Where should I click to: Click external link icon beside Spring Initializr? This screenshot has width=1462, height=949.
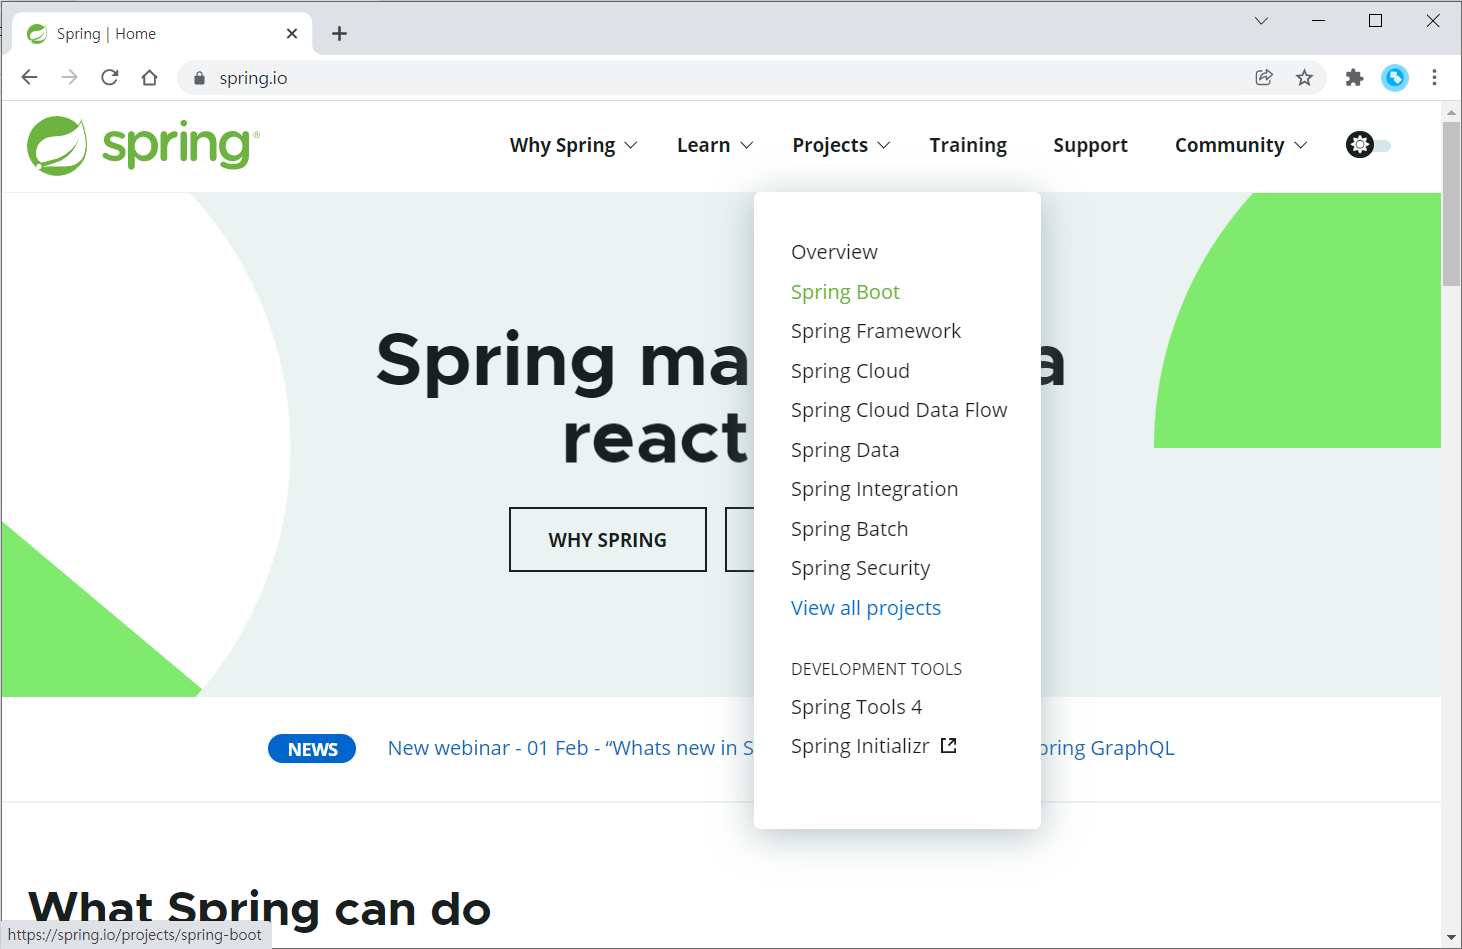(x=948, y=745)
